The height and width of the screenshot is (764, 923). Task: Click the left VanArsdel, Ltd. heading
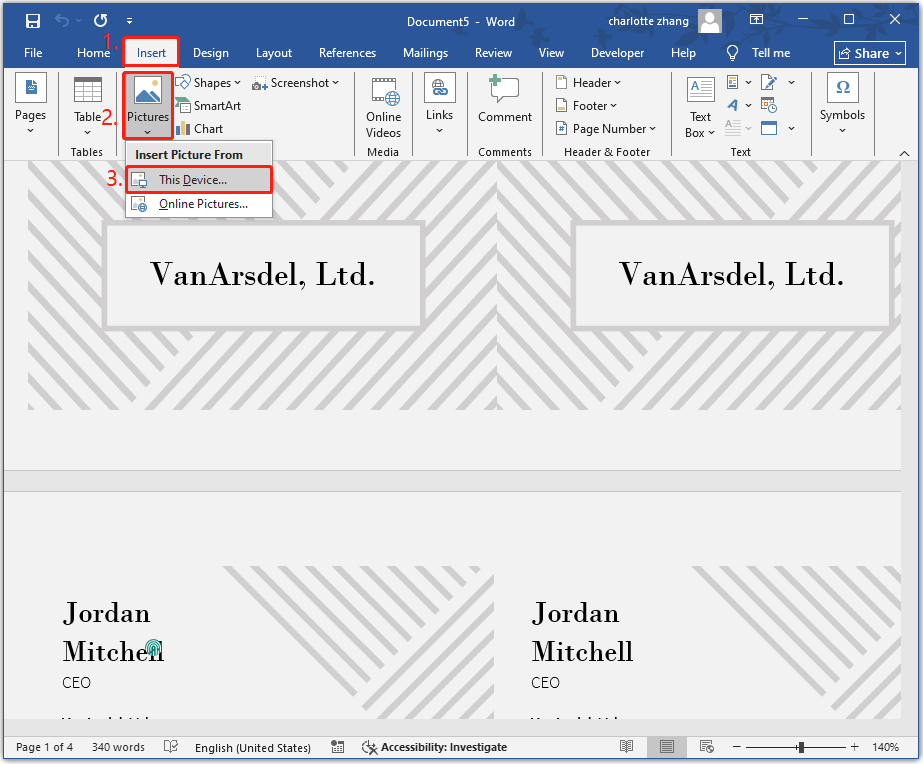263,274
